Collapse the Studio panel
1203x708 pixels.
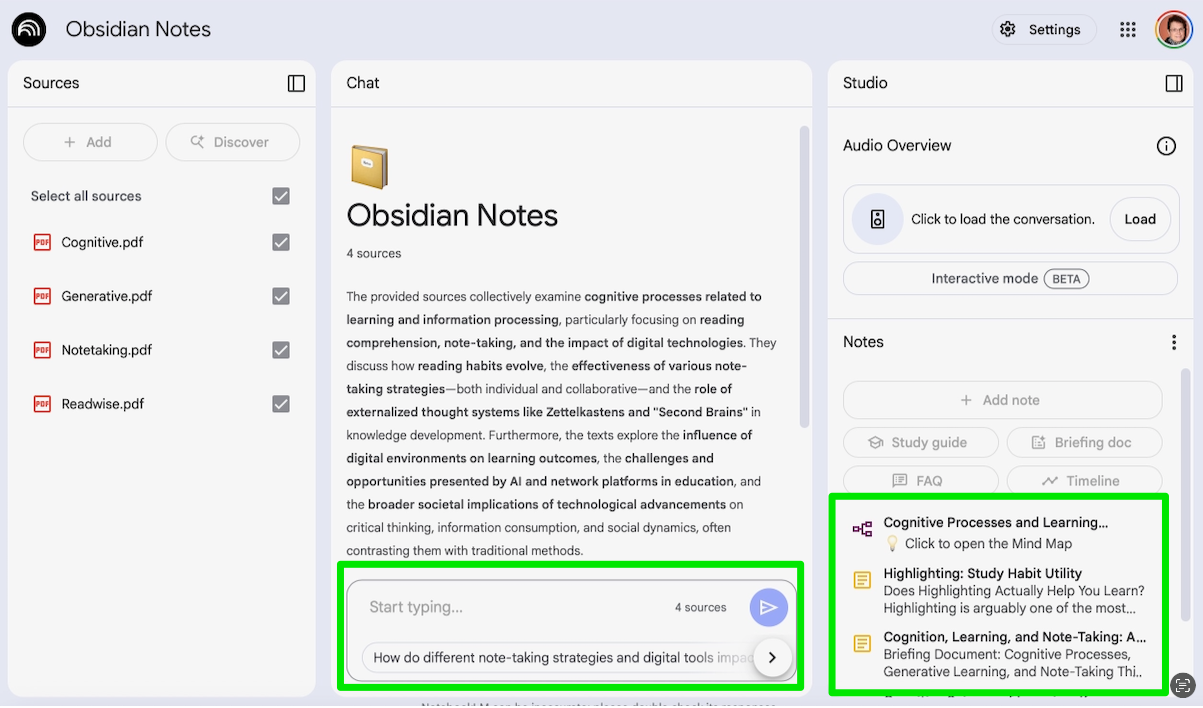(1174, 83)
